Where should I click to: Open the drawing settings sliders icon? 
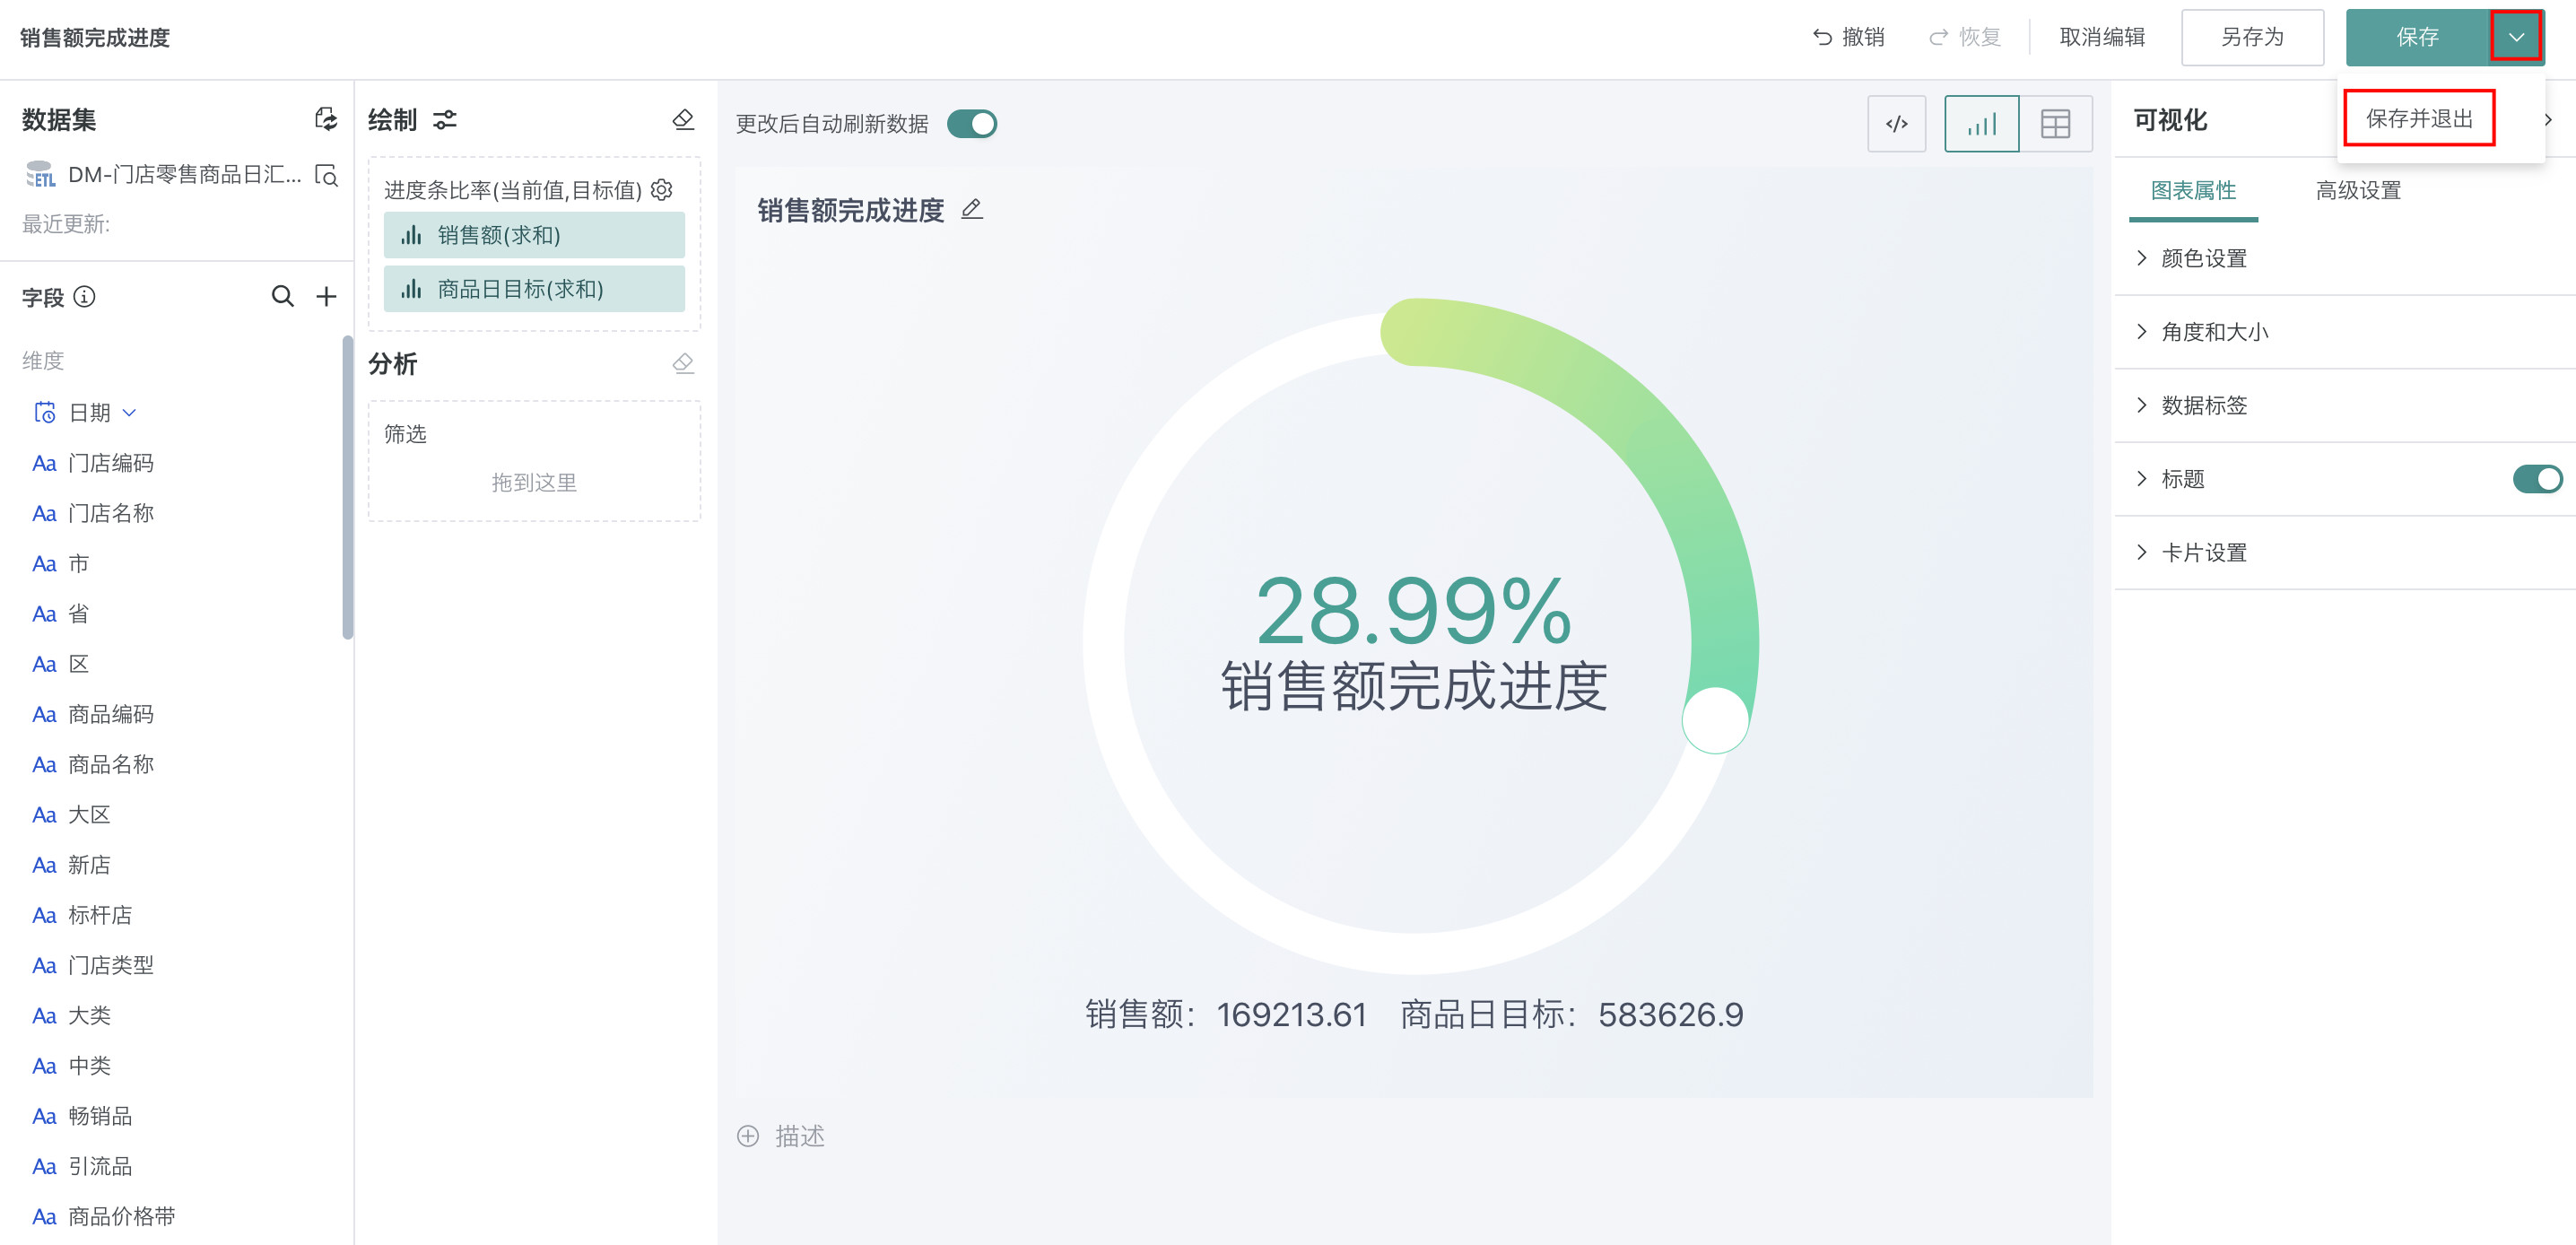pos(445,120)
